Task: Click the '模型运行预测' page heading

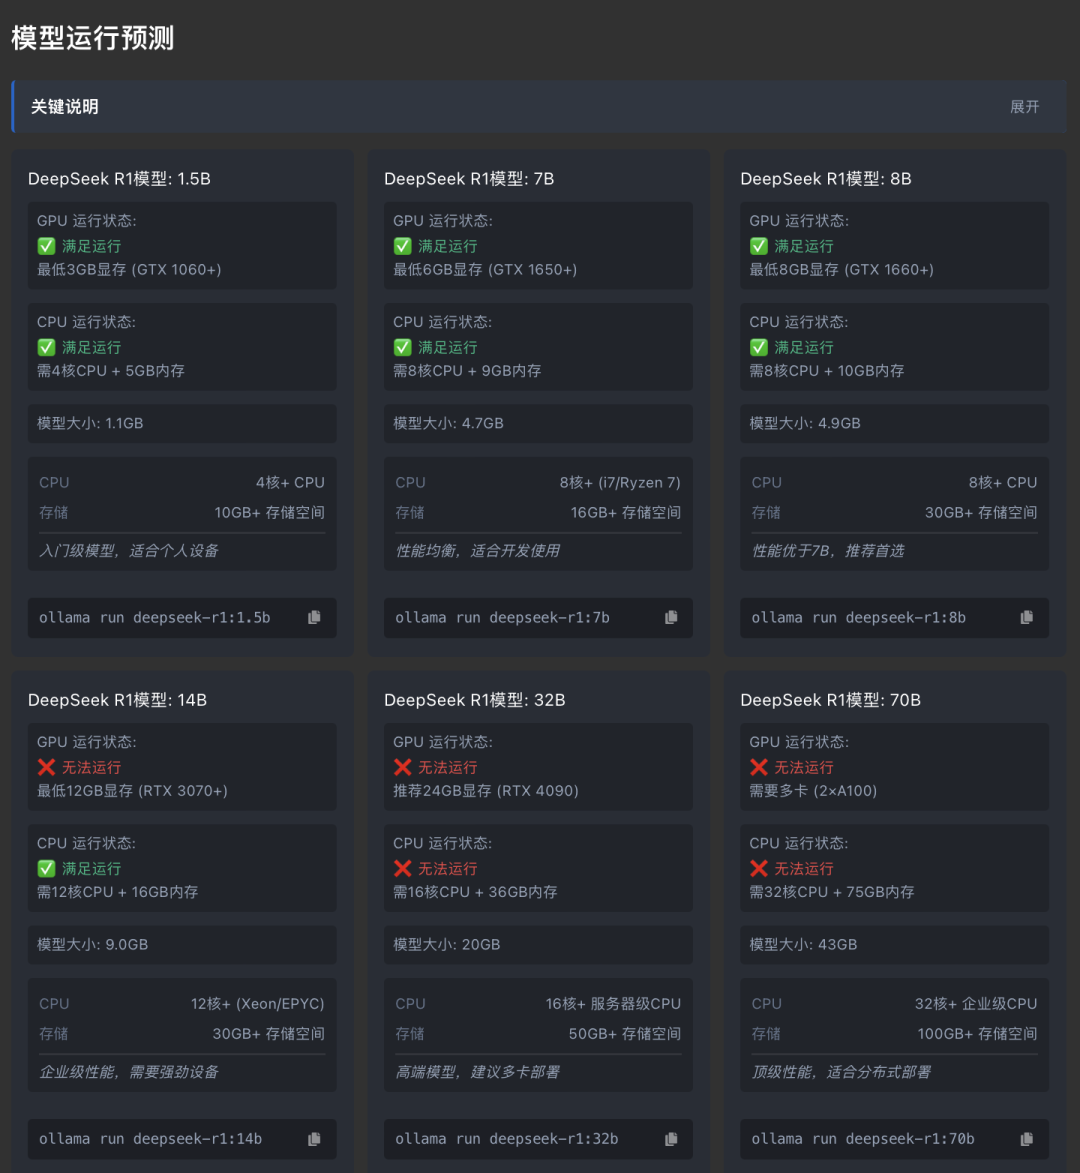Action: click(x=93, y=37)
